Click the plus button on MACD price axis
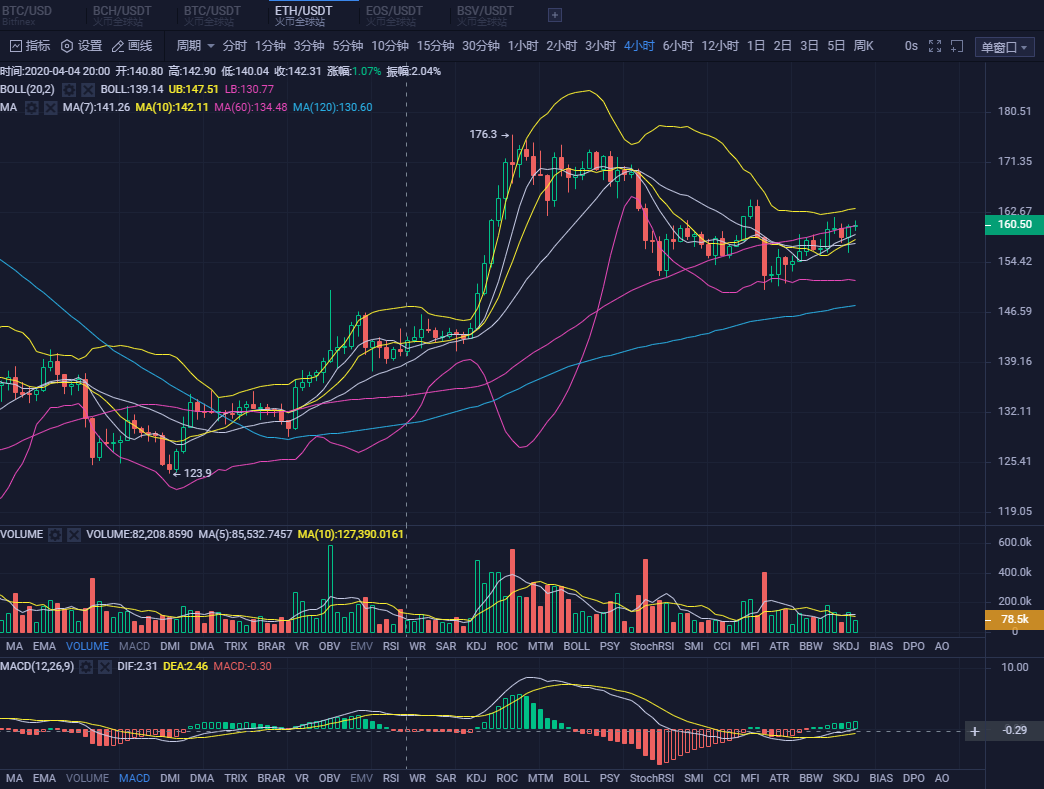The width and height of the screenshot is (1044, 789). pos(975,731)
